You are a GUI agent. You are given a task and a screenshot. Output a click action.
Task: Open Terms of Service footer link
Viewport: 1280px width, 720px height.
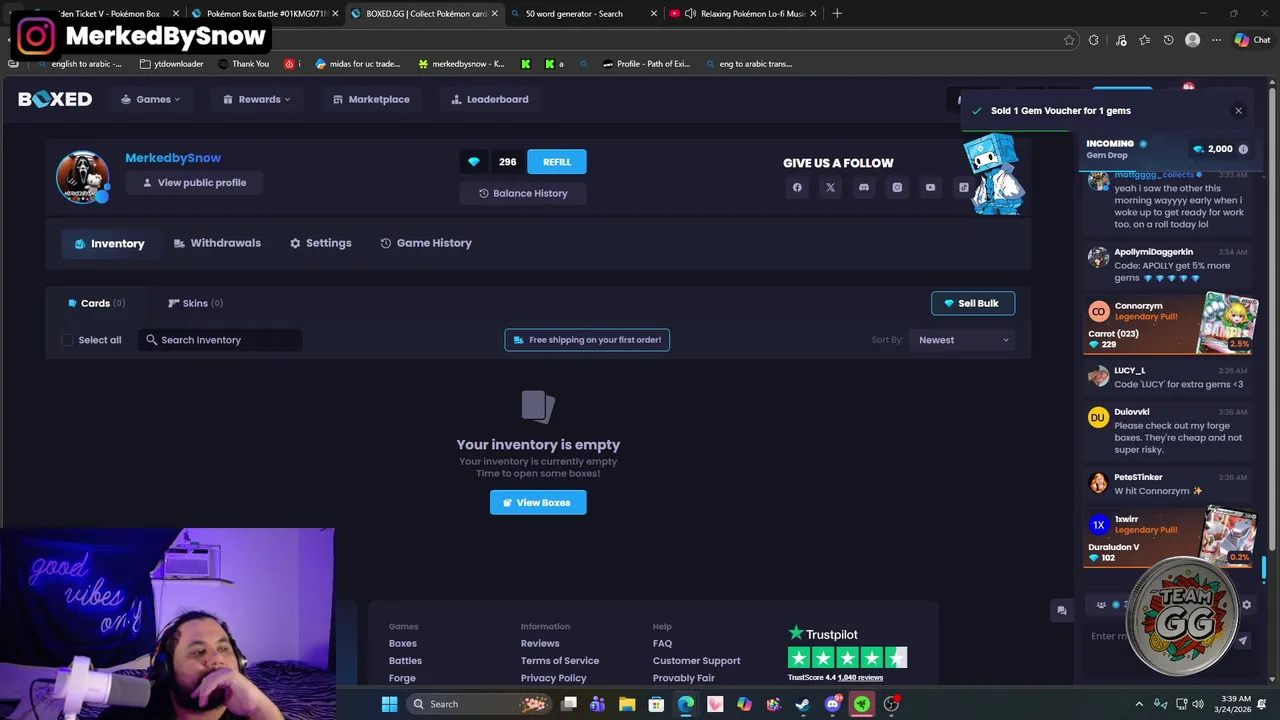tap(560, 660)
